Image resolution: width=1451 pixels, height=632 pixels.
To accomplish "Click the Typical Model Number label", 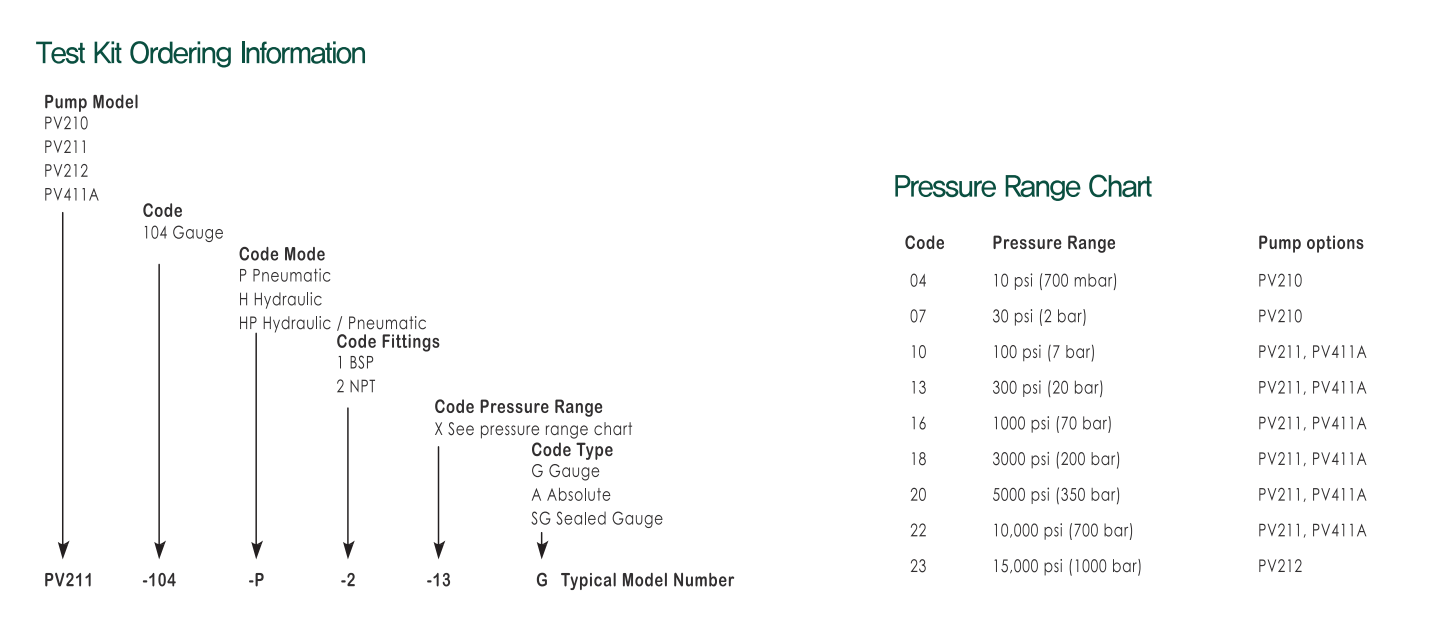I will click(647, 580).
